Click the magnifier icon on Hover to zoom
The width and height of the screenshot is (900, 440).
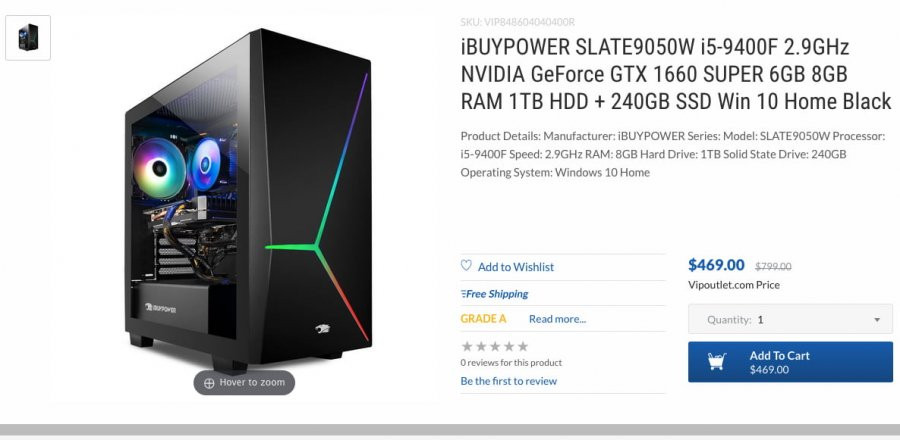point(209,383)
